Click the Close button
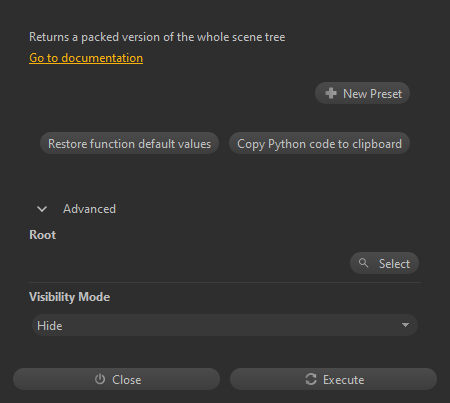The width and height of the screenshot is (450, 403). pyautogui.click(x=116, y=379)
